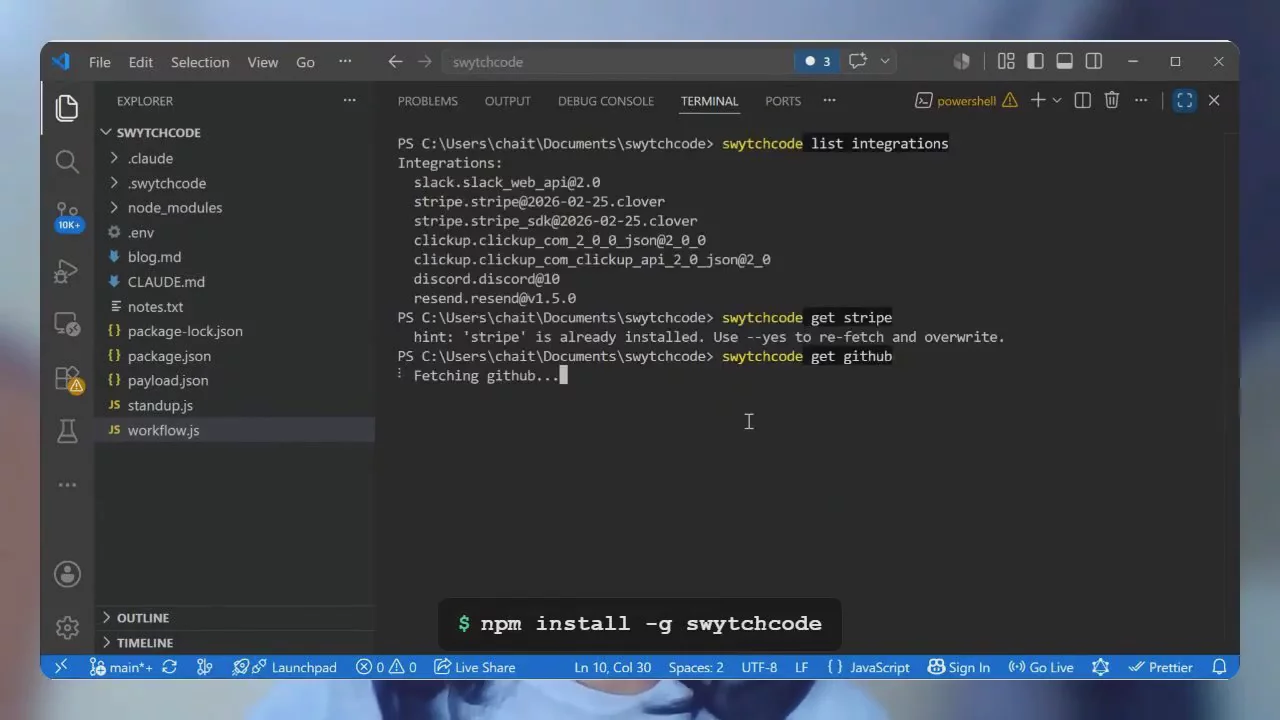Open the Run and Debug view
This screenshot has width=1280, height=720.
[x=67, y=271]
